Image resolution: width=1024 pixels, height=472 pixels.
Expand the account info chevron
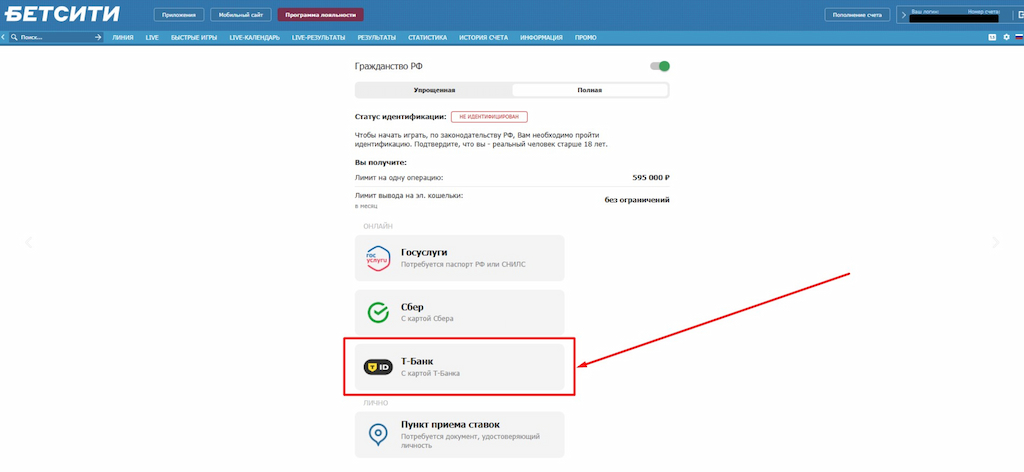pos(904,14)
